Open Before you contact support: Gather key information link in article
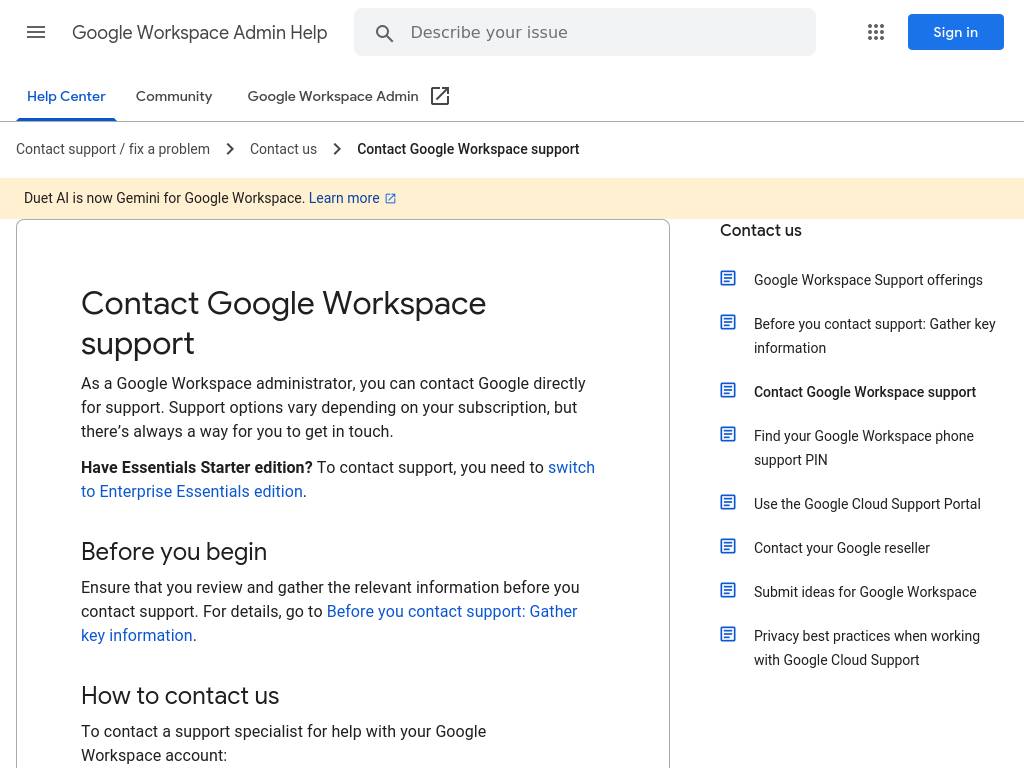The width and height of the screenshot is (1024, 768). 451,611
